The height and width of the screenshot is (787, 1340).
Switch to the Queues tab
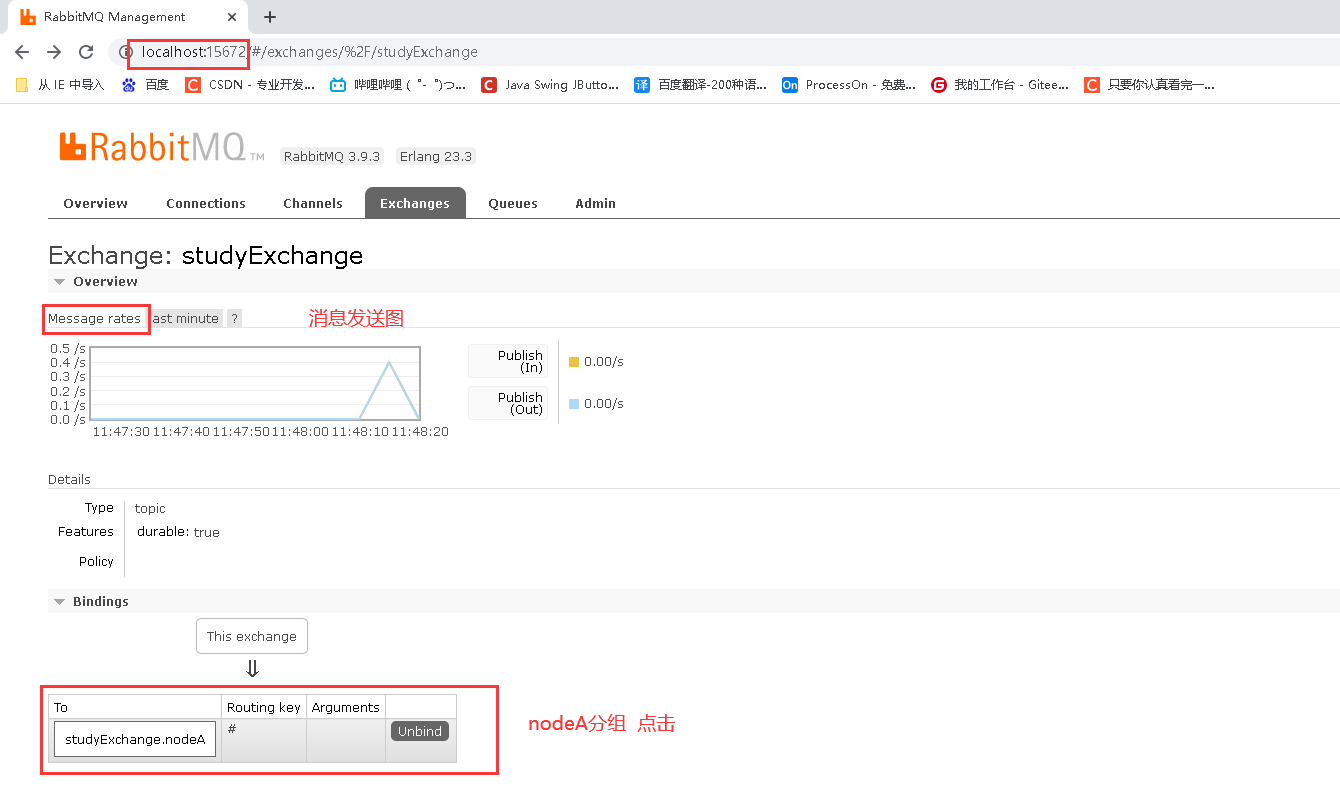coord(513,203)
